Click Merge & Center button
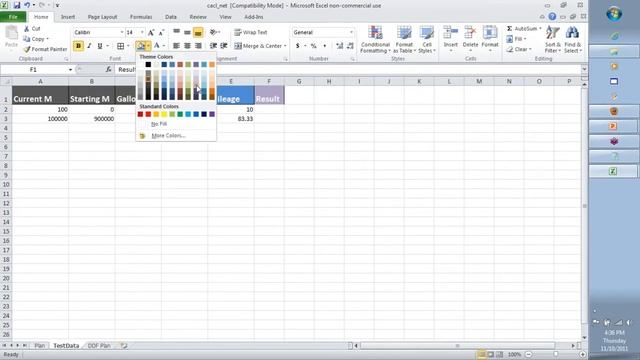The image size is (640, 360). tap(257, 46)
